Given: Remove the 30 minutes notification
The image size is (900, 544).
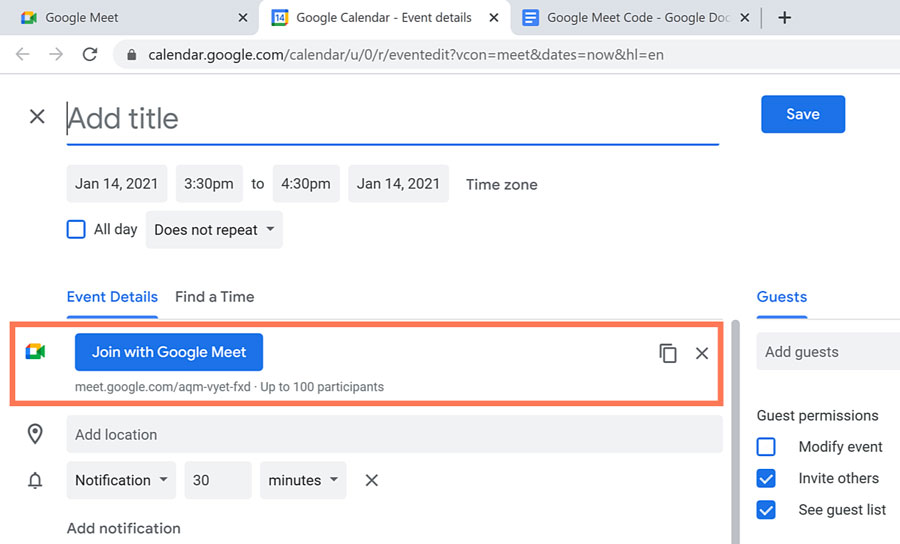Looking at the screenshot, I should tap(372, 480).
